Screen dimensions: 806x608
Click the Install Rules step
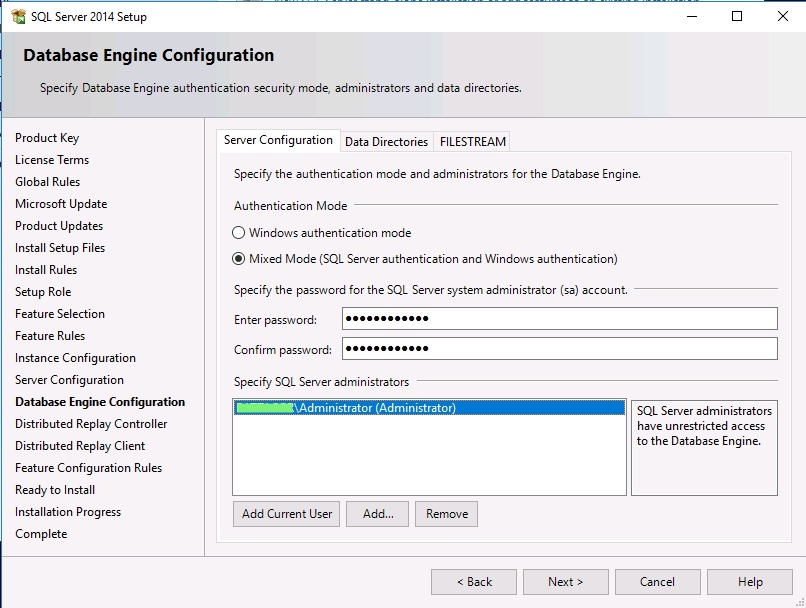(46, 270)
